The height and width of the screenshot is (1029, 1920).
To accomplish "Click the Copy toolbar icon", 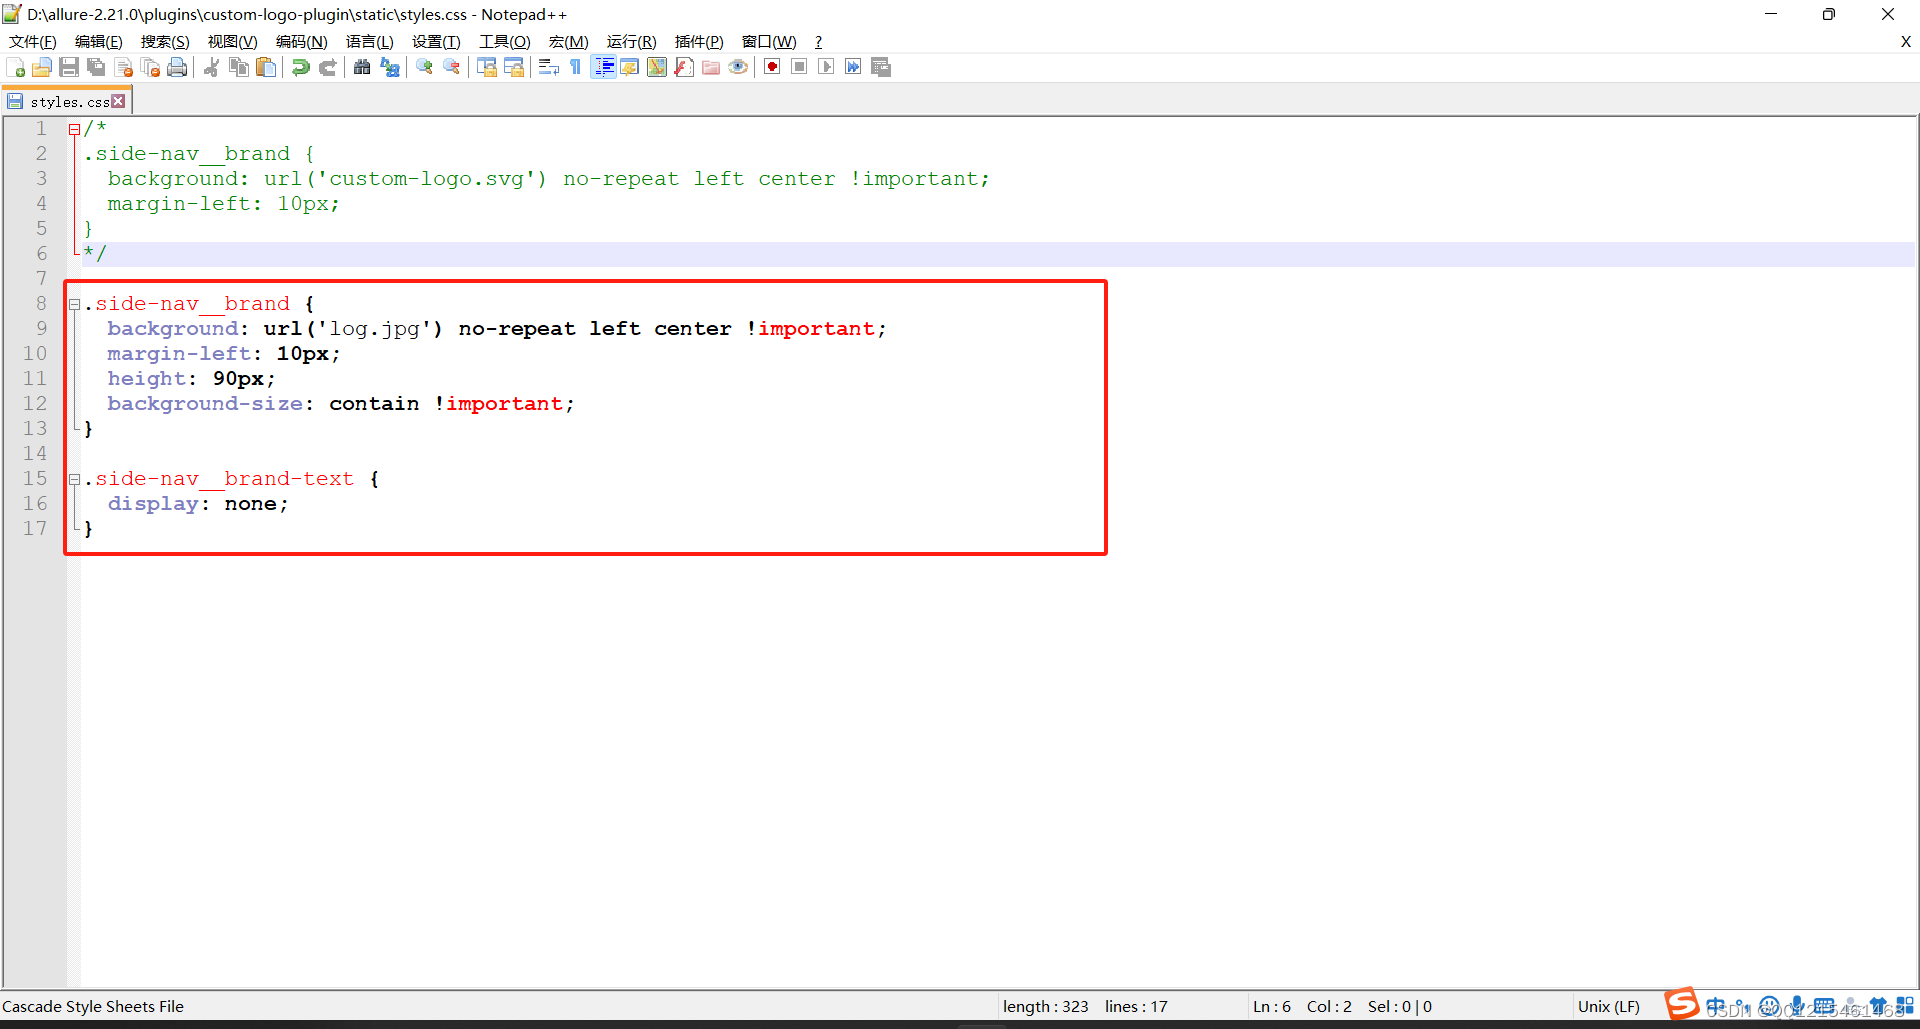I will point(239,67).
